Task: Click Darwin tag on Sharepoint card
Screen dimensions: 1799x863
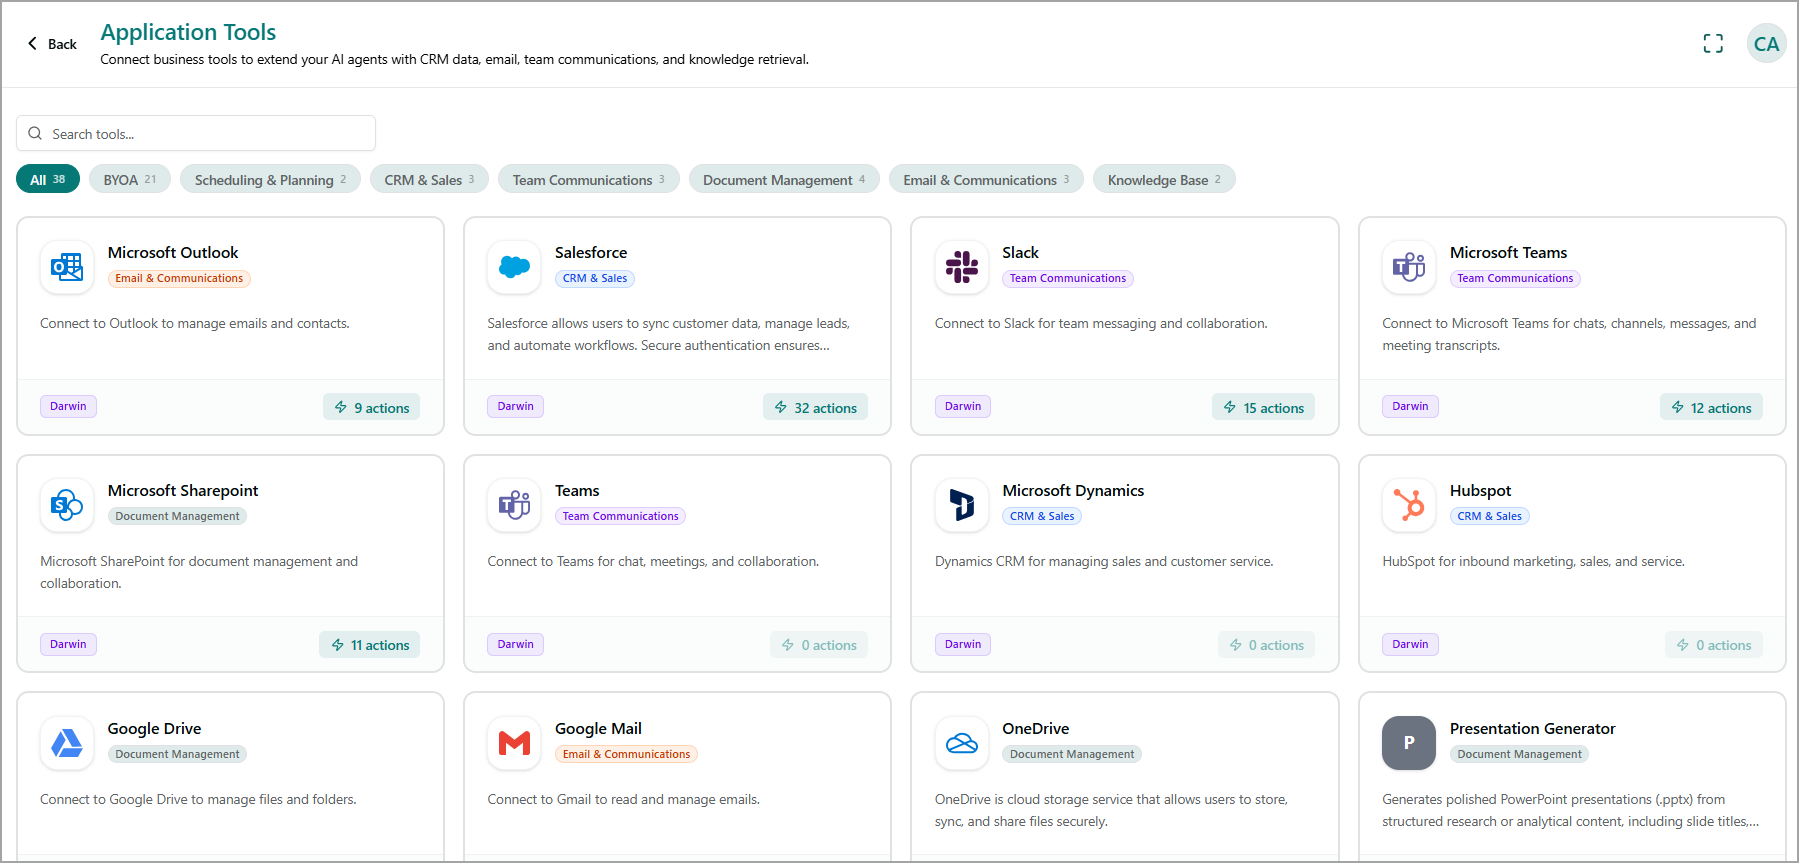Action: [x=68, y=644]
